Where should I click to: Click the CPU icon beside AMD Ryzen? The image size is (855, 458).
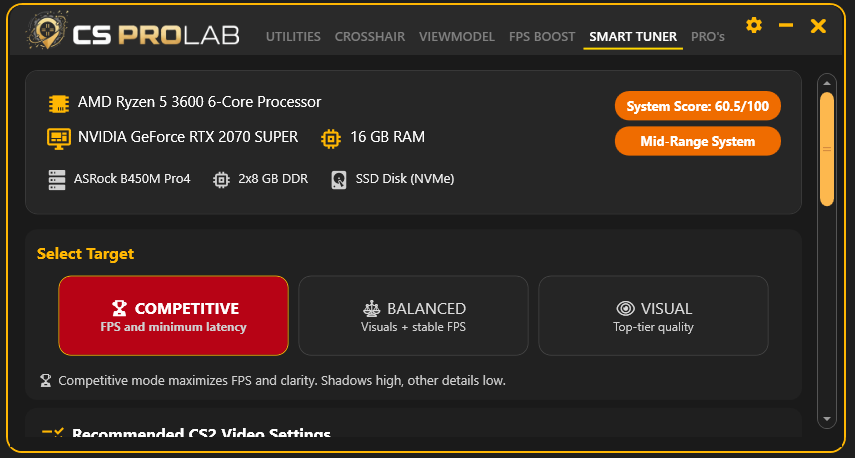click(59, 103)
